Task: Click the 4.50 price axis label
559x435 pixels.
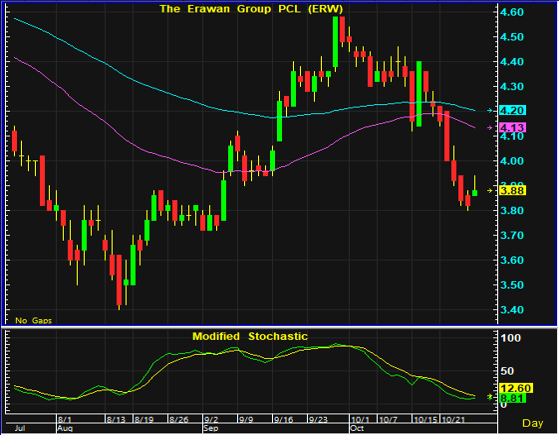Action: (x=512, y=37)
